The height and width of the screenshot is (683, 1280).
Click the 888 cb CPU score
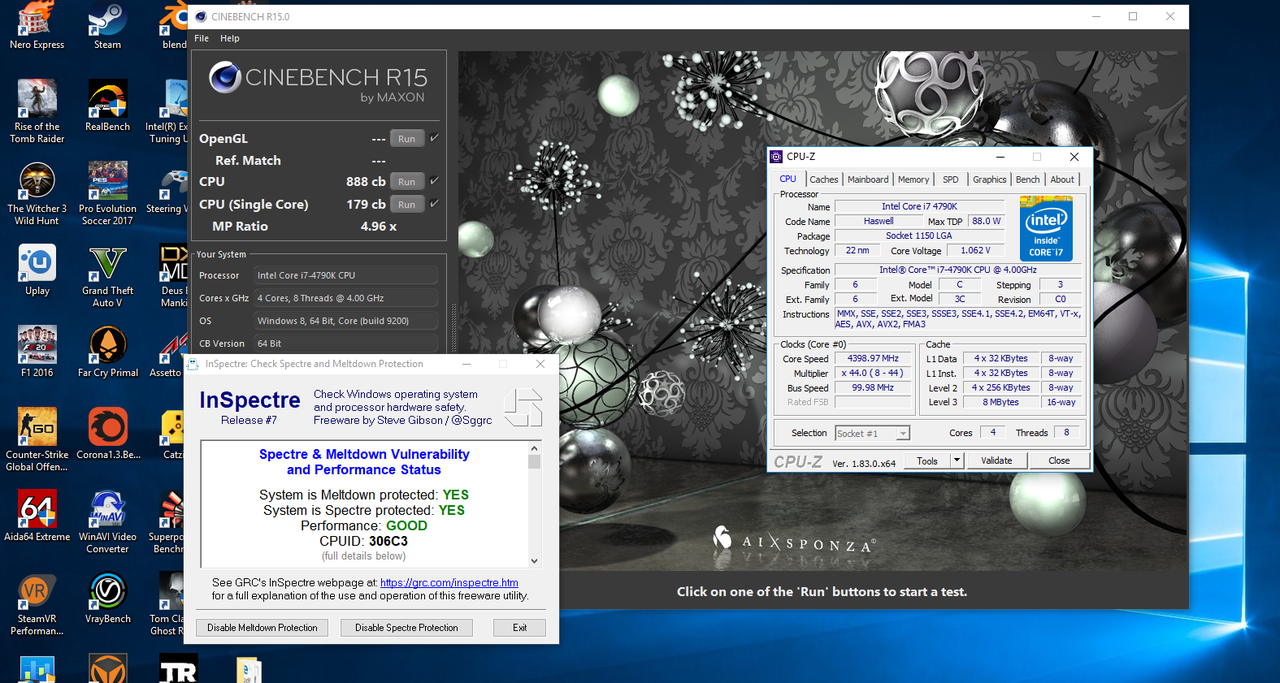[x=366, y=182]
